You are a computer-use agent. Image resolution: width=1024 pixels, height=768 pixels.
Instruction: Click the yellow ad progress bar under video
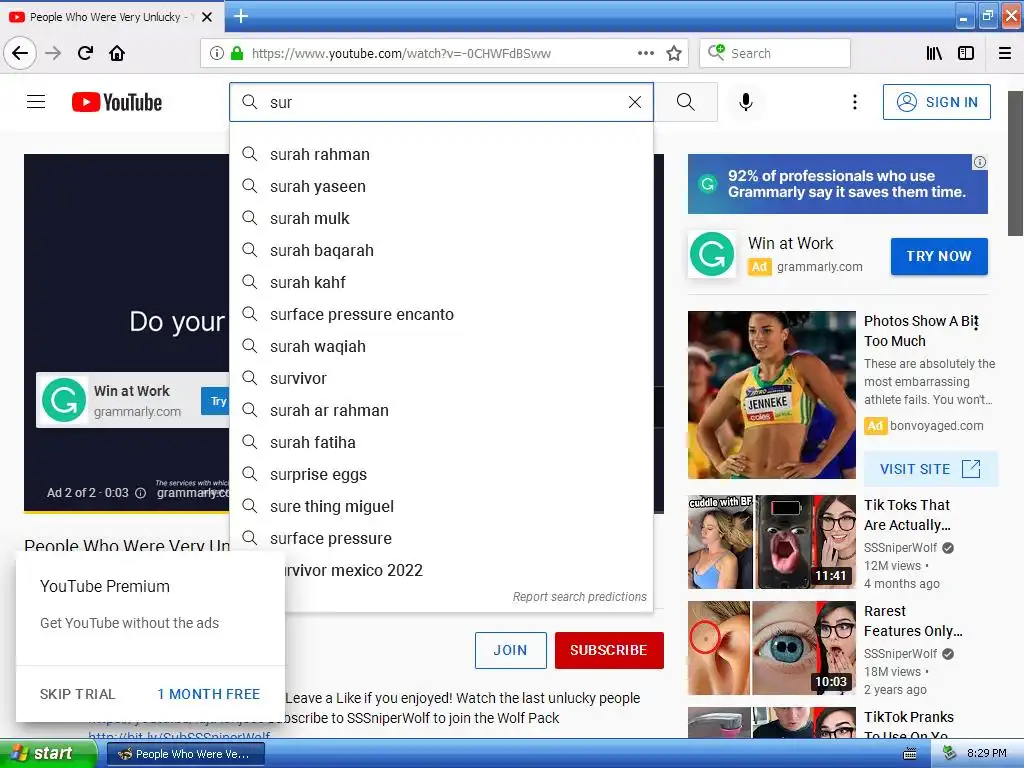(127, 512)
